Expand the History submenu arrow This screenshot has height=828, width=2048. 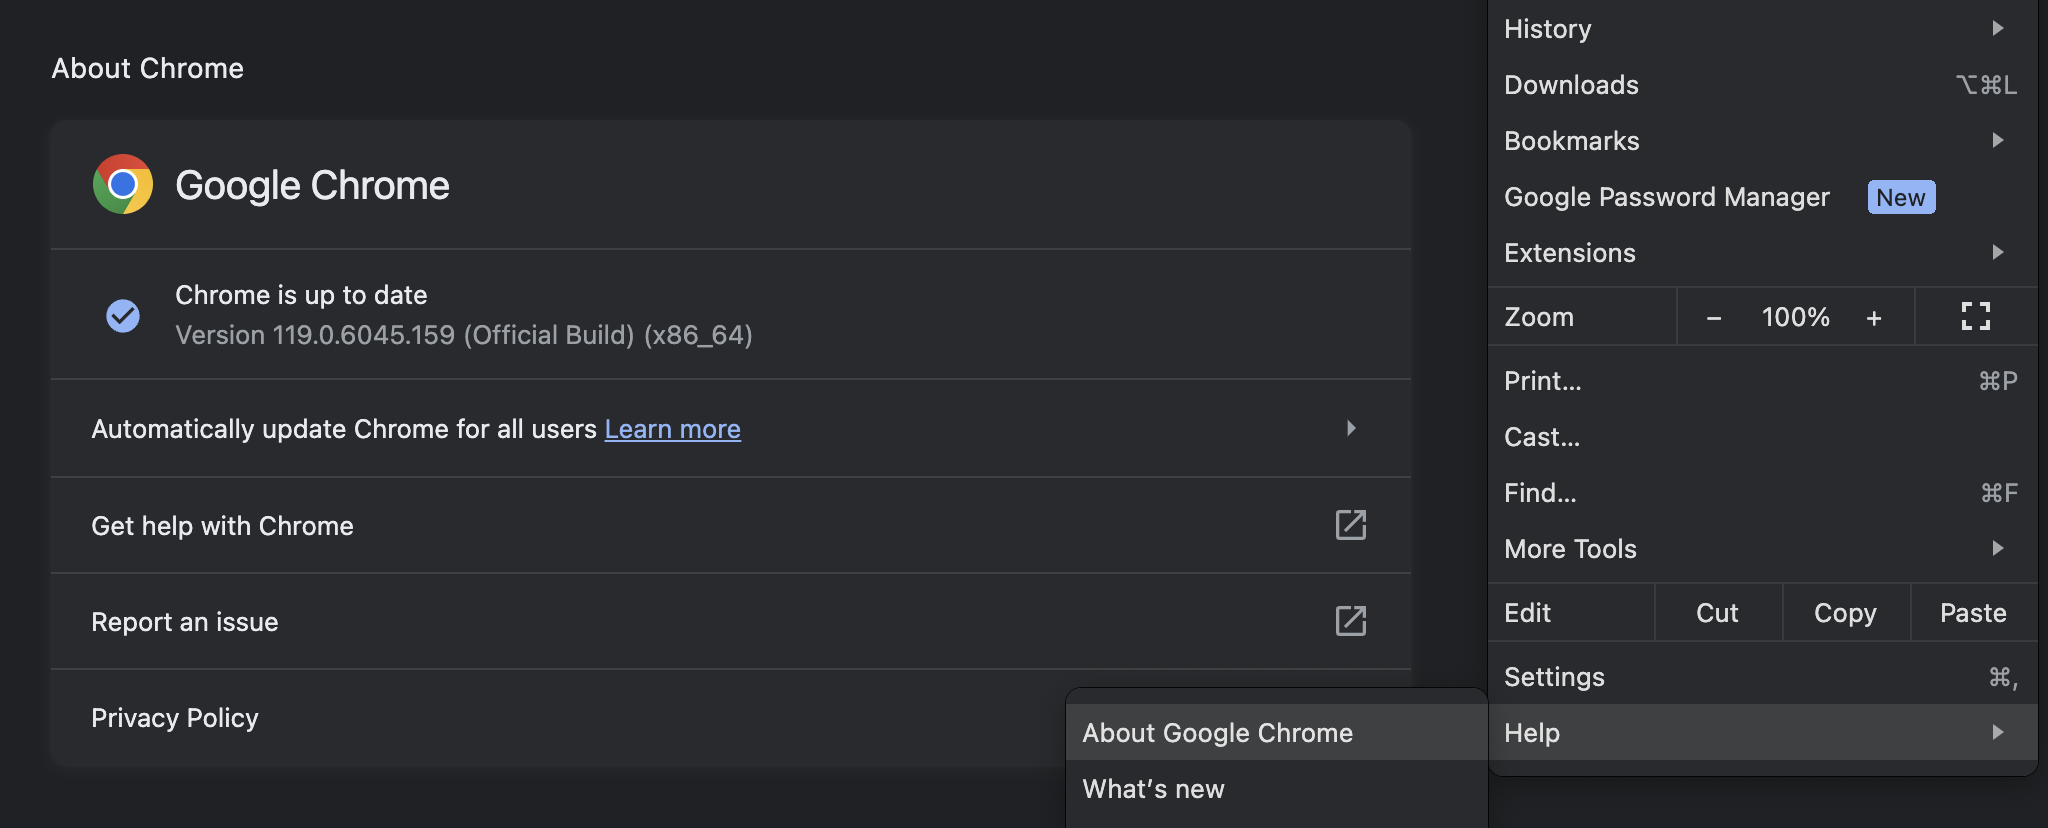point(1997,29)
